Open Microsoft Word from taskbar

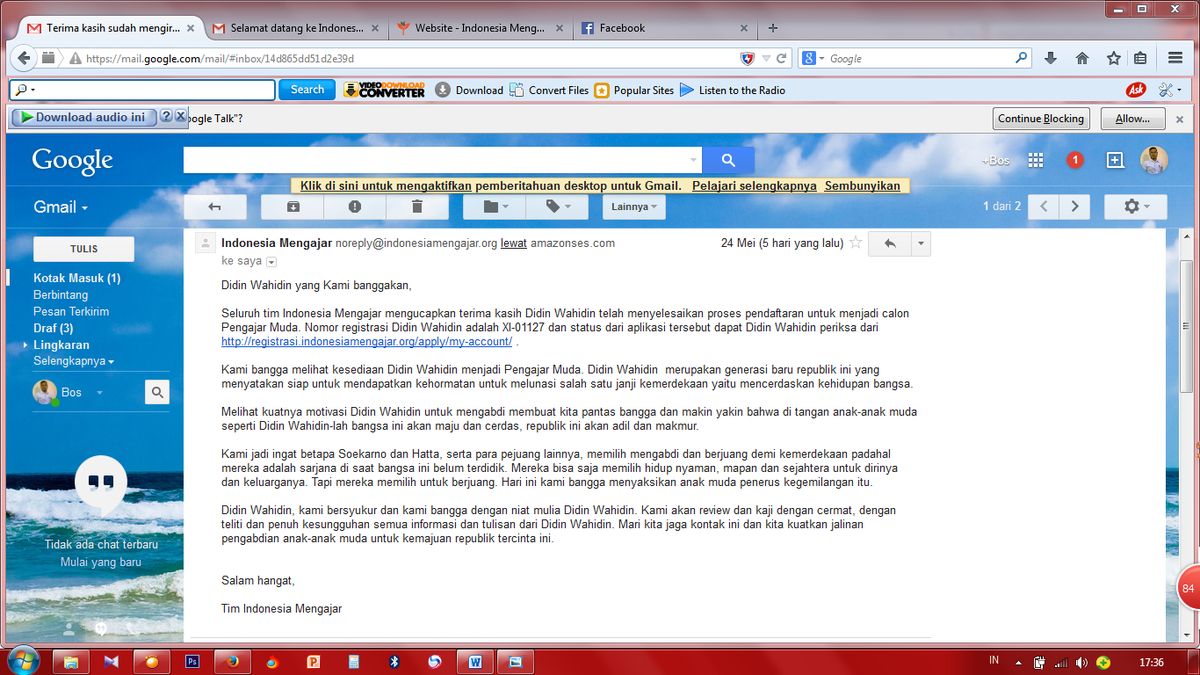pos(474,661)
